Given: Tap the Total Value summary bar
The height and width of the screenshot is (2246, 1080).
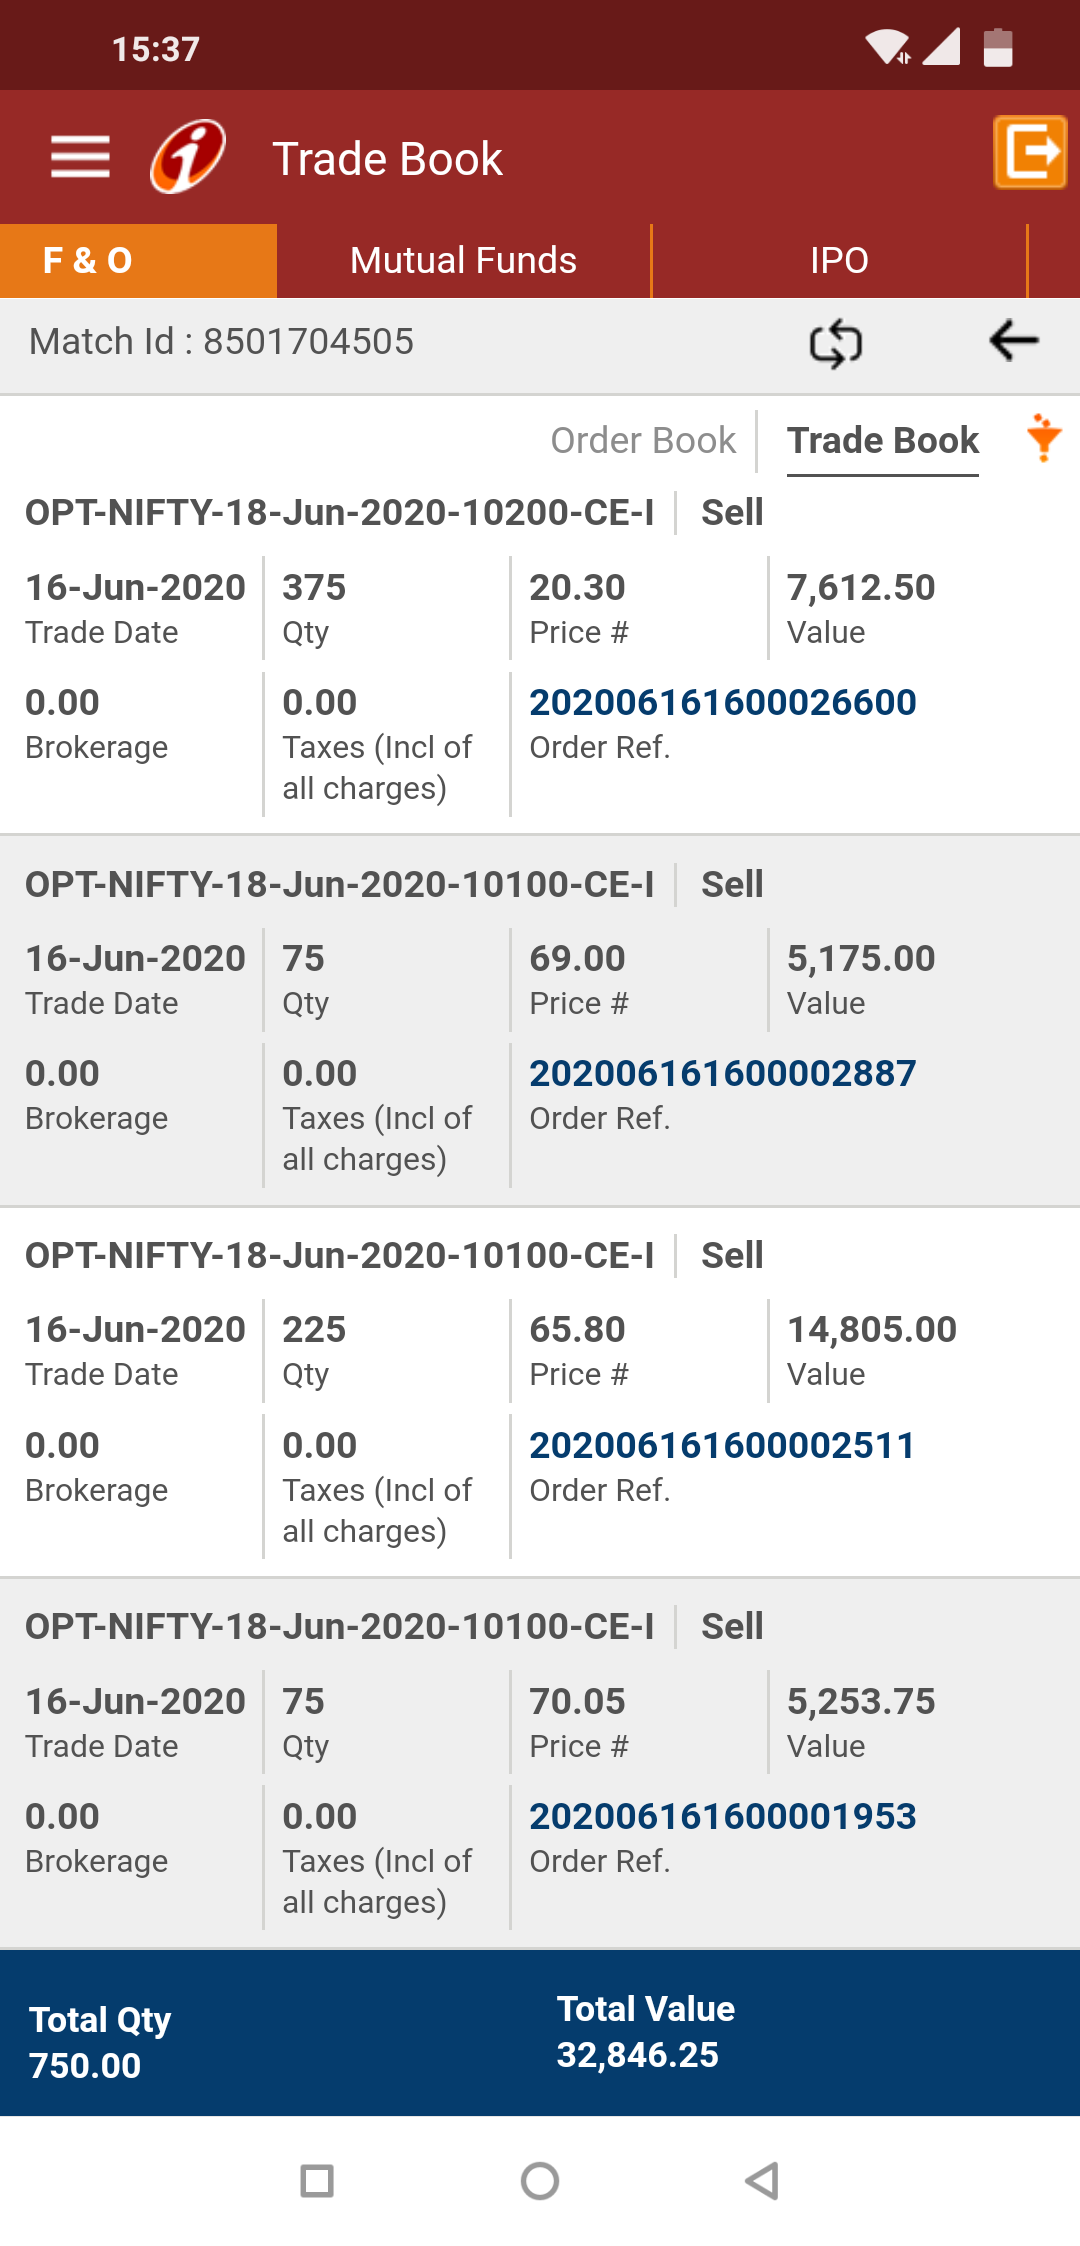Looking at the screenshot, I should 645,2033.
